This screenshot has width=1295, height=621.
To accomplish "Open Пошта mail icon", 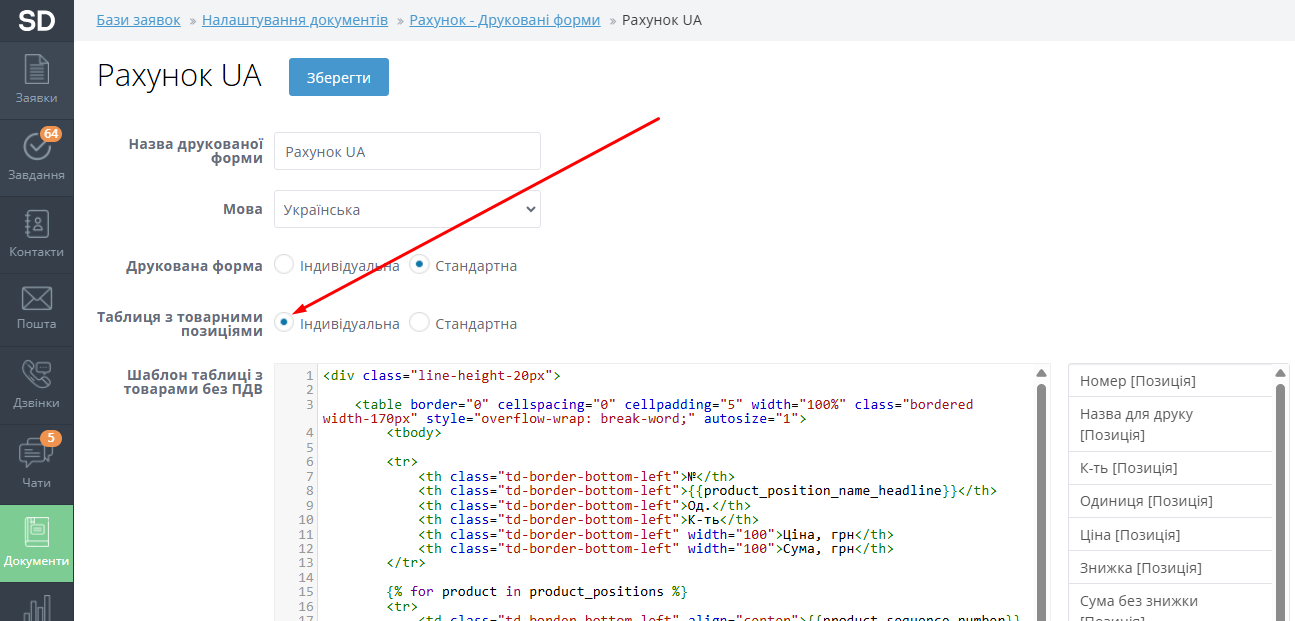I will (36, 308).
